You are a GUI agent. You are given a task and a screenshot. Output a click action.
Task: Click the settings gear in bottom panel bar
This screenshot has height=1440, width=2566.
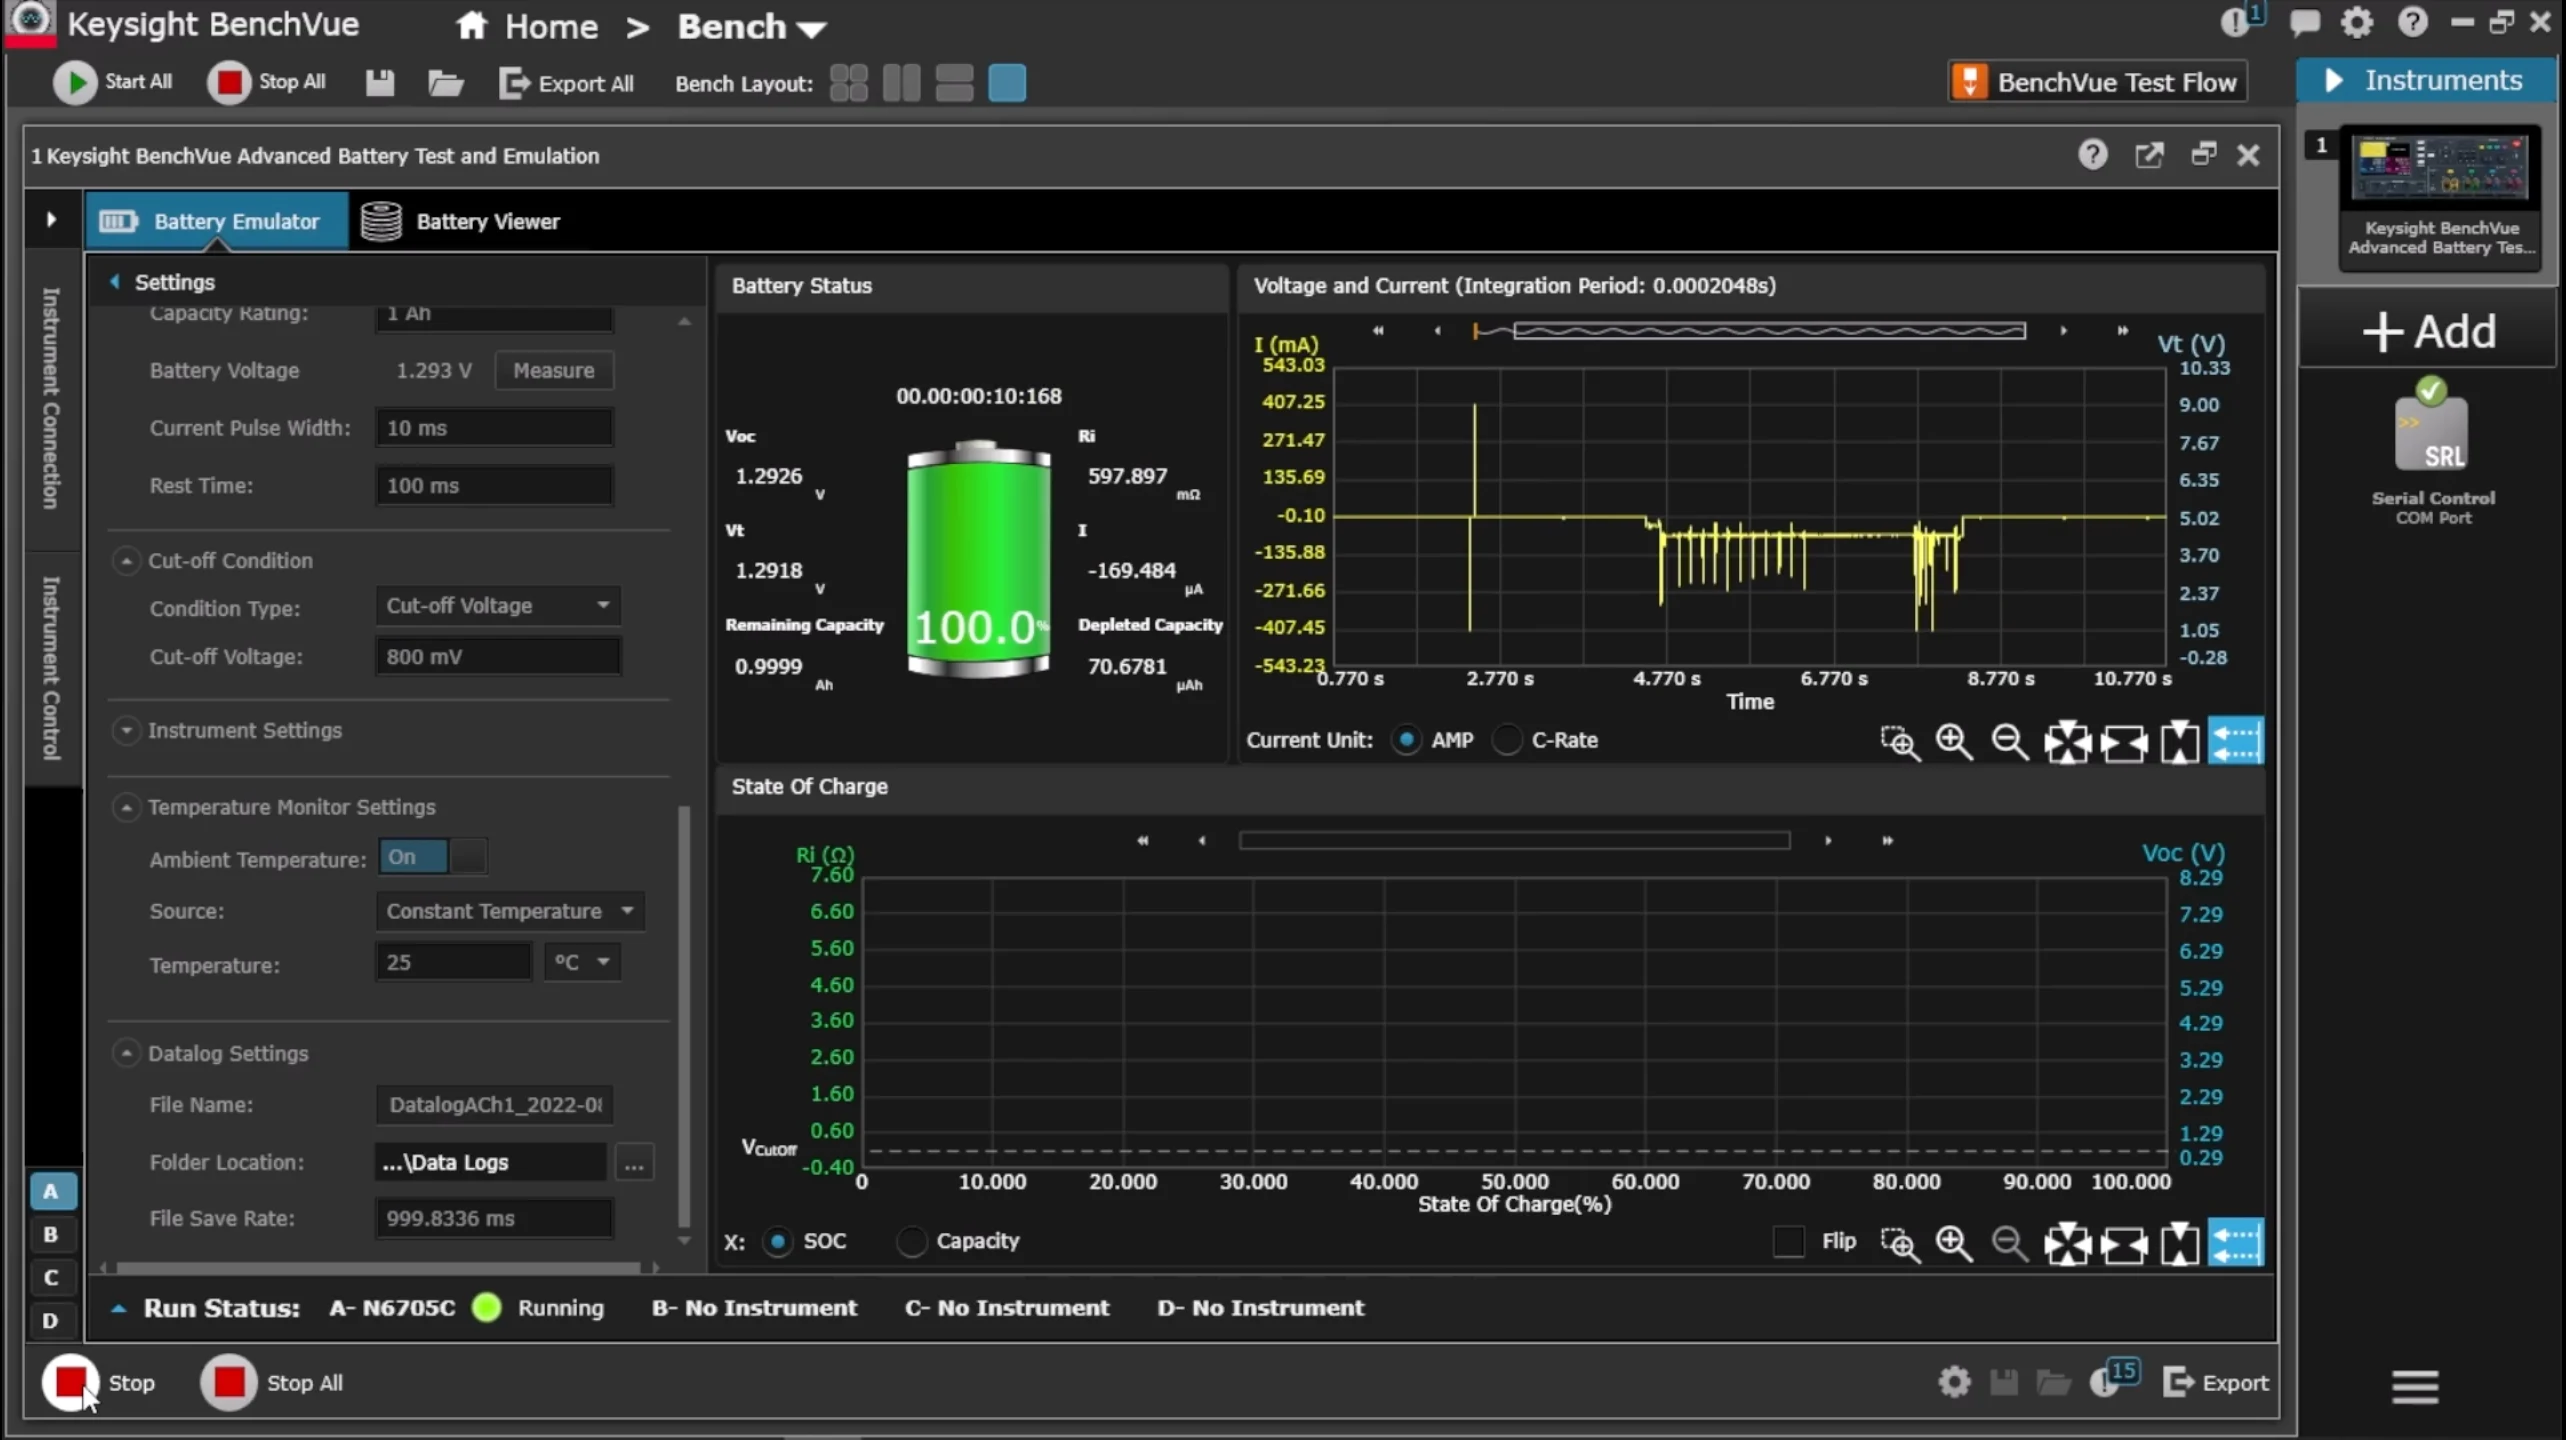1954,1382
